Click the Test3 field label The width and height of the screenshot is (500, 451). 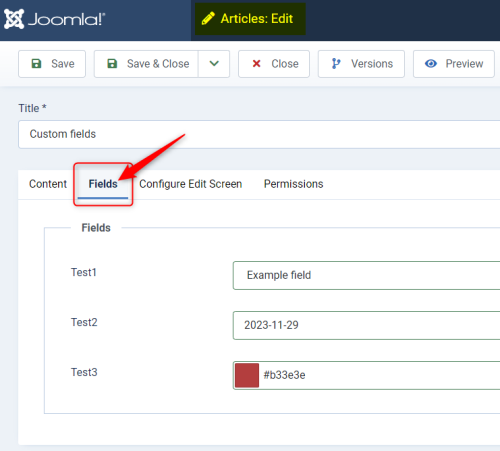pyautogui.click(x=84, y=372)
